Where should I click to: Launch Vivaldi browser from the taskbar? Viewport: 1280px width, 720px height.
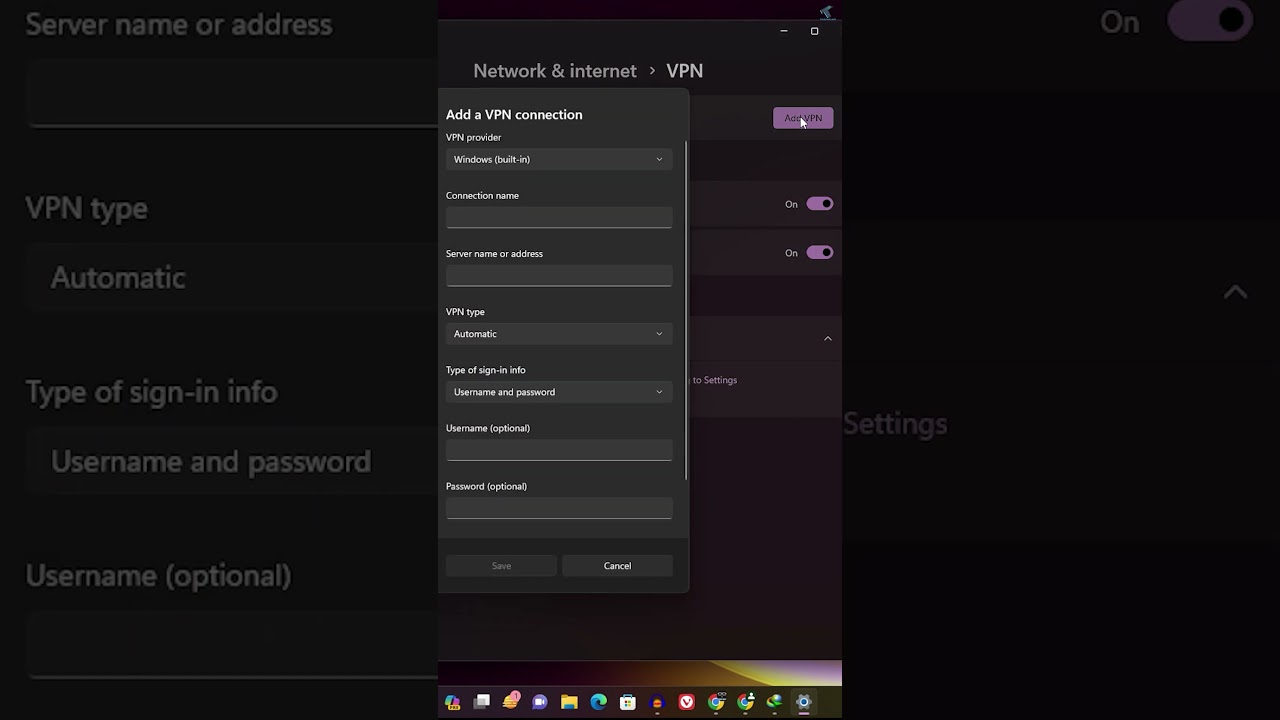coord(687,702)
